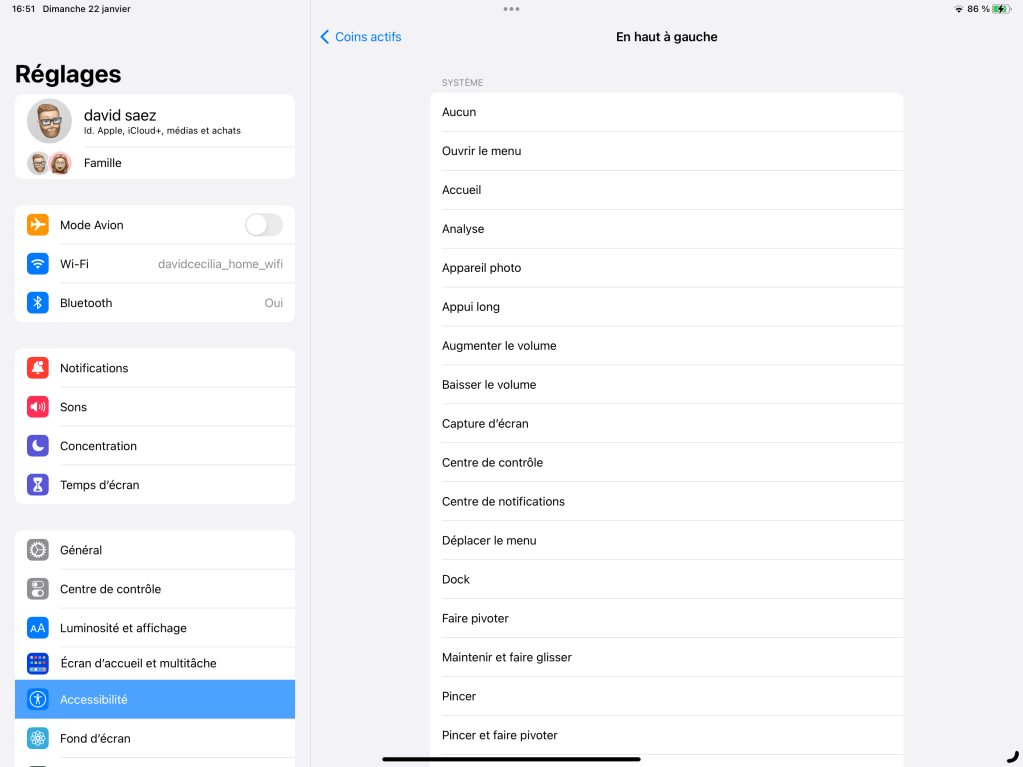Open Fond d'écran via its flower icon

pos(38,739)
